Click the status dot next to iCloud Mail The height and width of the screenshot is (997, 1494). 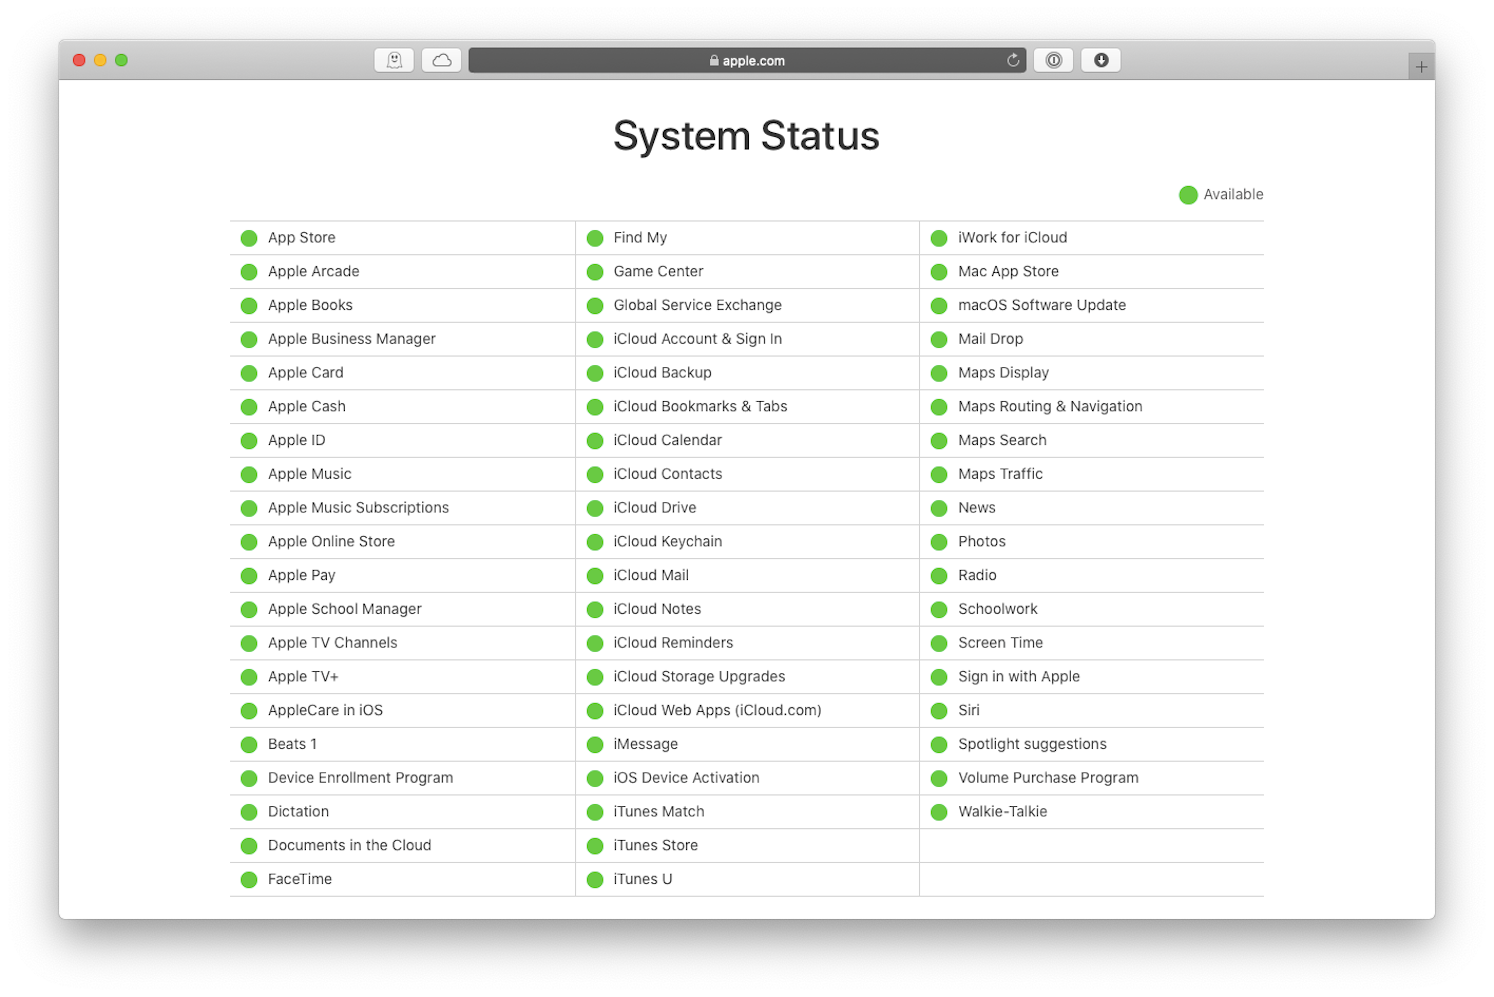[x=594, y=575]
